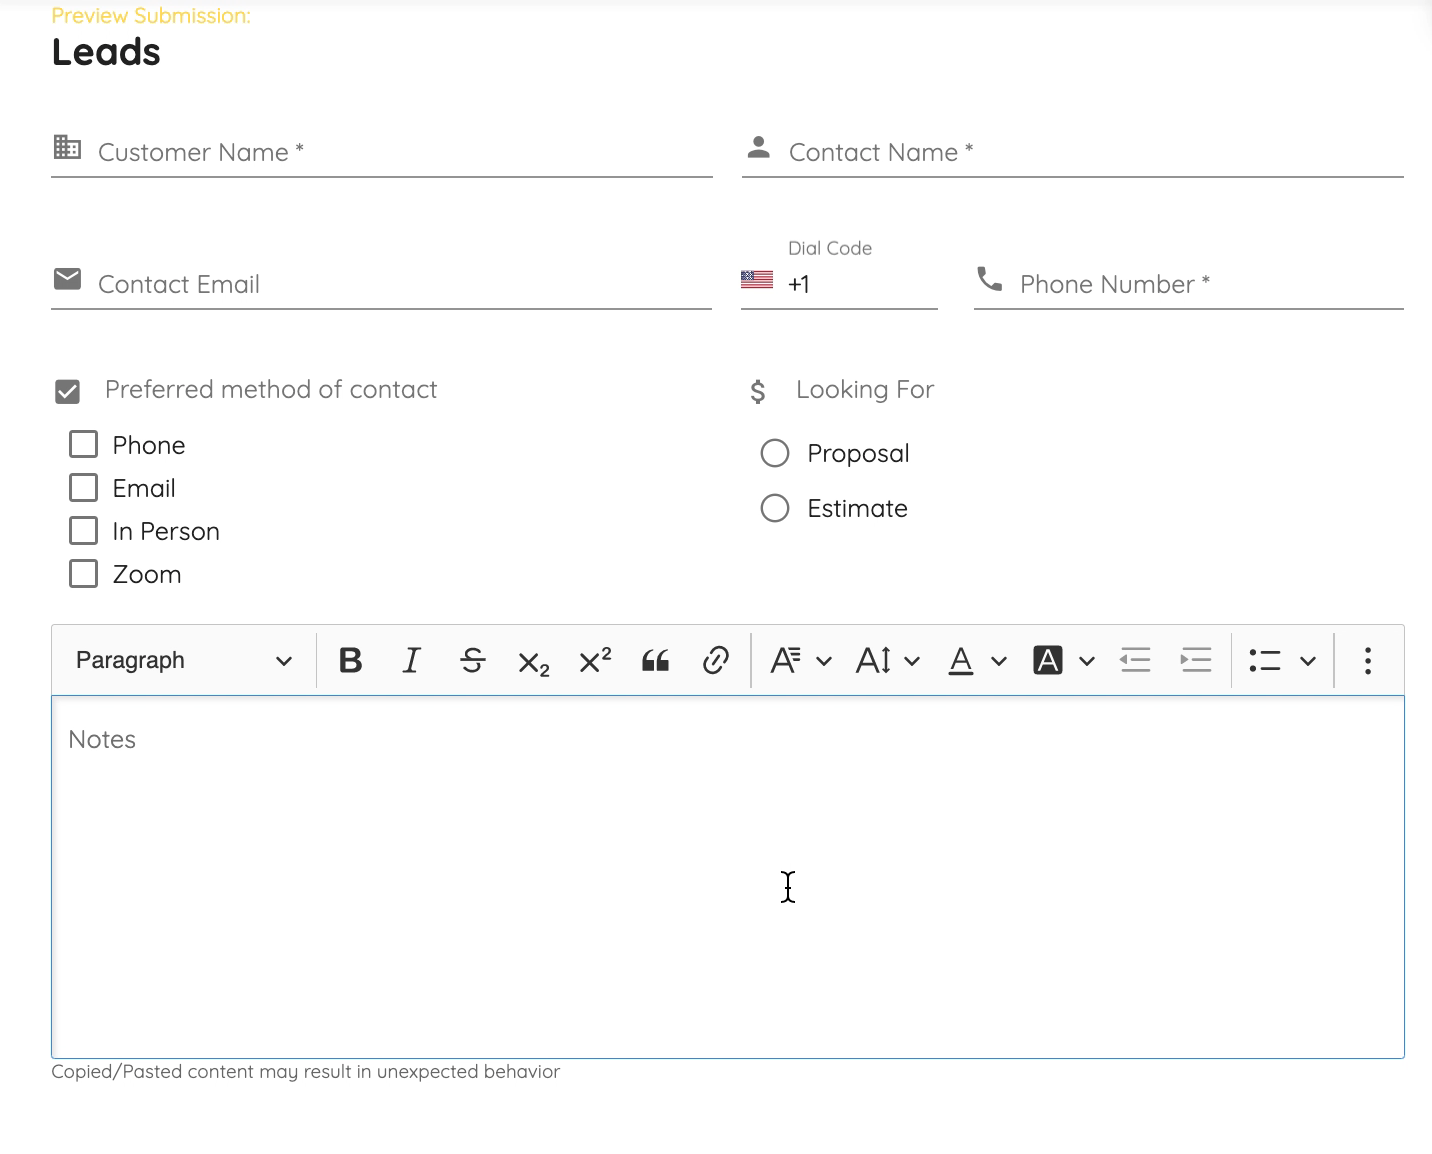Screen dimensions: 1432x1154
Task: Open the font family dropdown
Action: [801, 660]
